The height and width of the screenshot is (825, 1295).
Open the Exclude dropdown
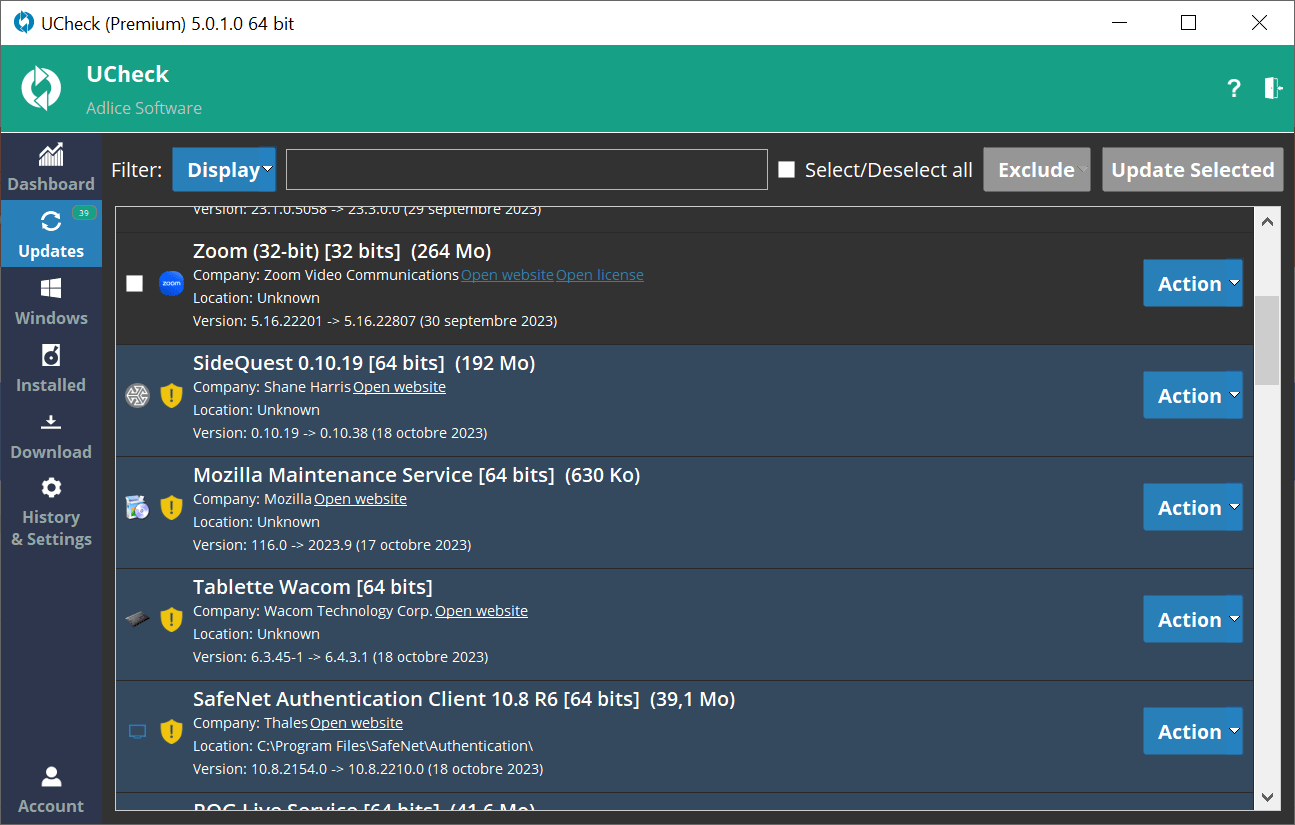[x=1036, y=169]
